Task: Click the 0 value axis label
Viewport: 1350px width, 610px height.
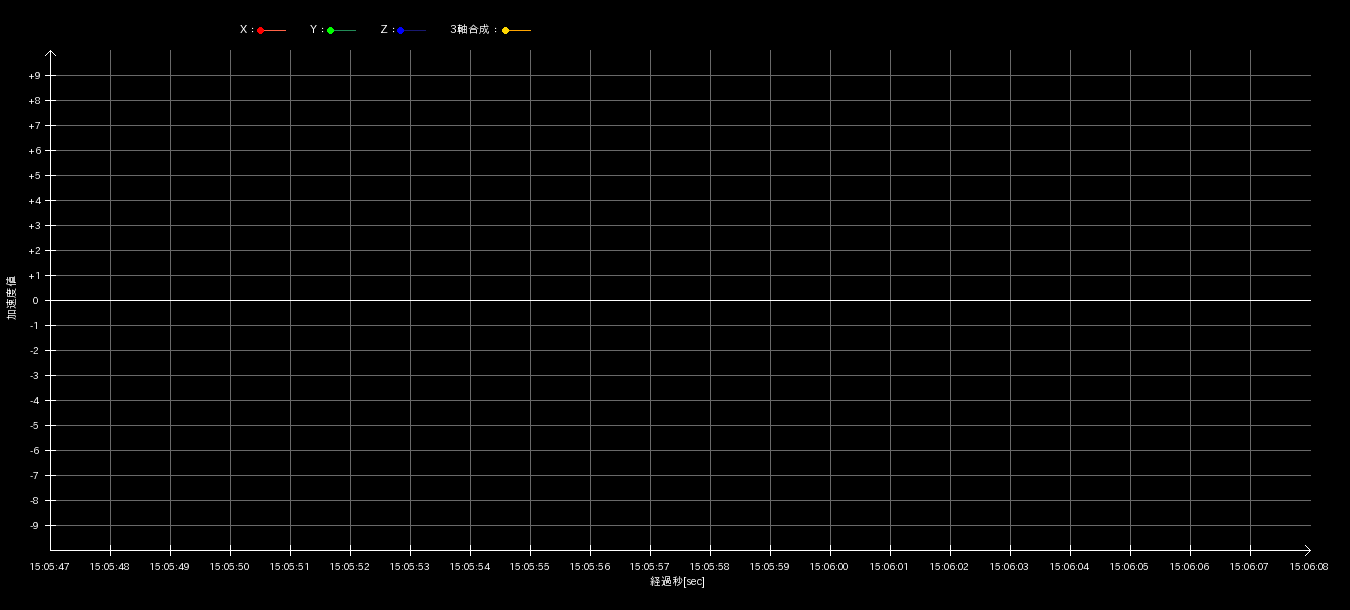Action: [35, 301]
